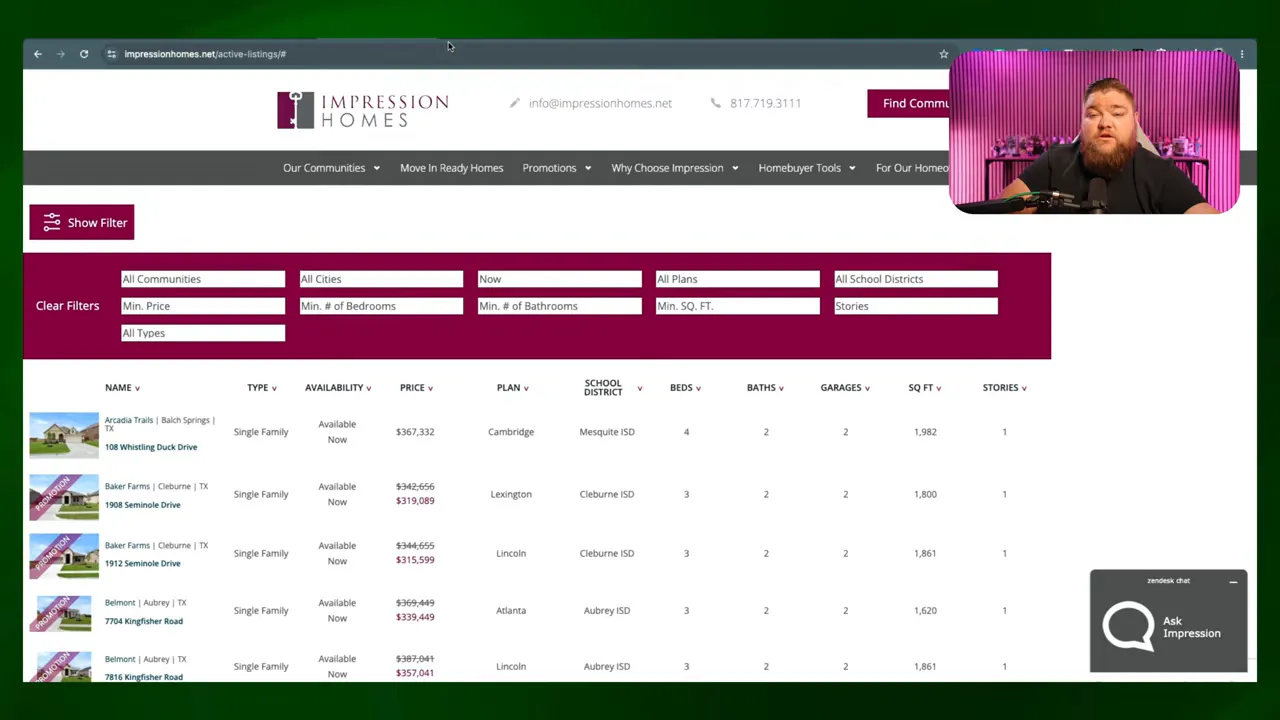Open the Min. Price dropdown

pos(203,306)
